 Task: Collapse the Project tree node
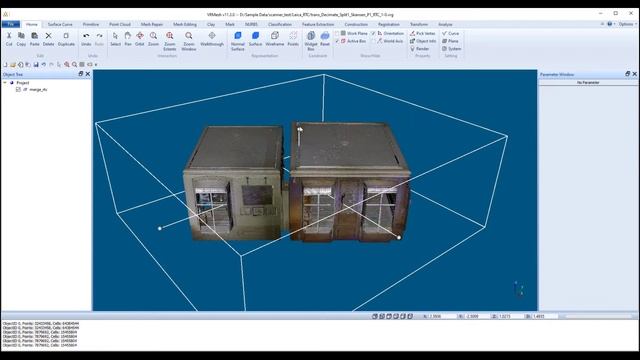pyautogui.click(x=5, y=82)
